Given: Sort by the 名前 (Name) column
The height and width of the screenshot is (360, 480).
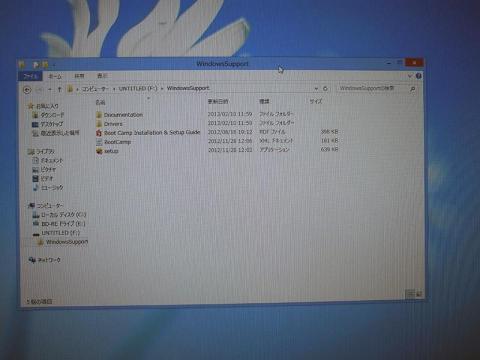Looking at the screenshot, I should [100, 102].
